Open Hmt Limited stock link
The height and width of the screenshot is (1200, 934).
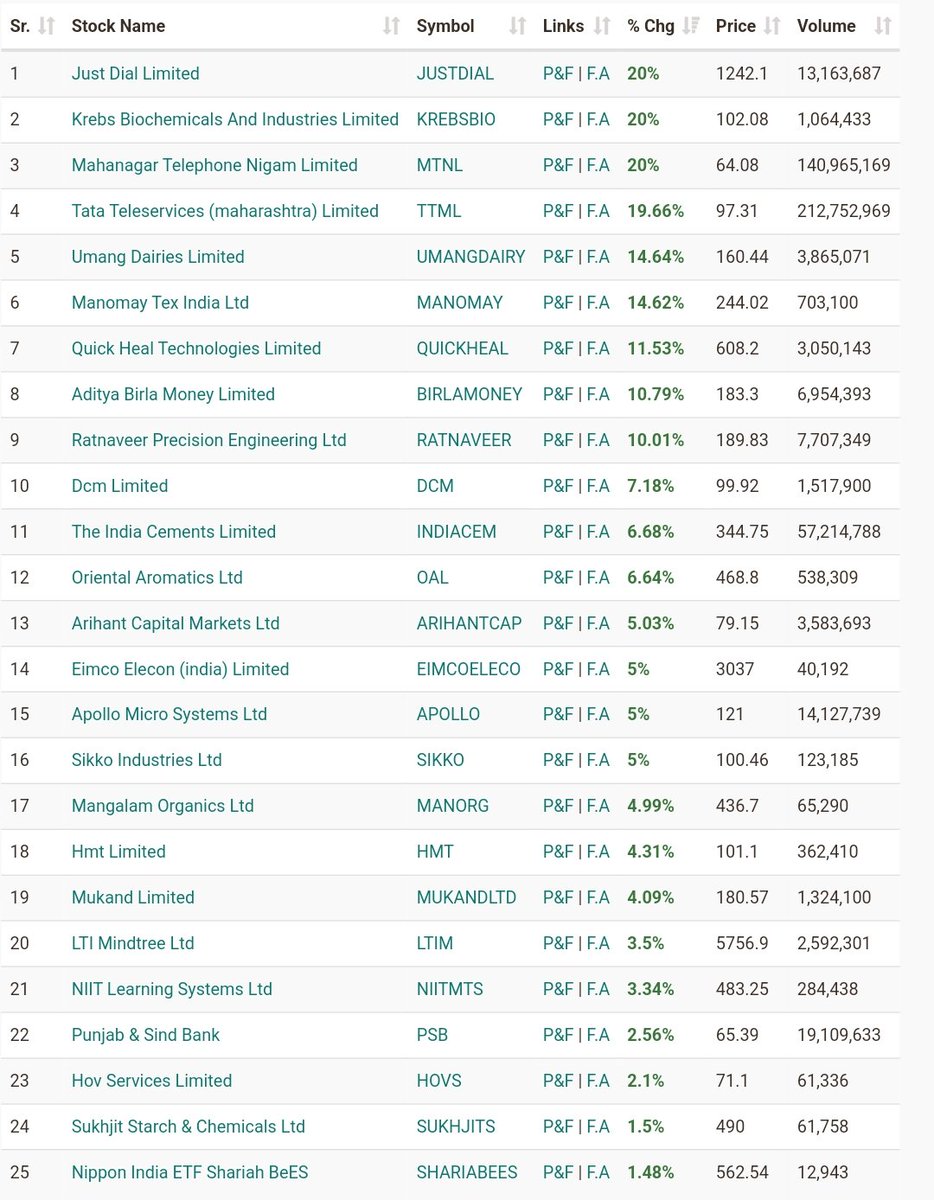119,852
